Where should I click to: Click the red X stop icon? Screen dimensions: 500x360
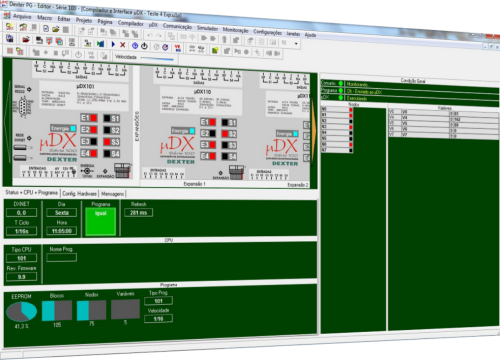click(123, 45)
